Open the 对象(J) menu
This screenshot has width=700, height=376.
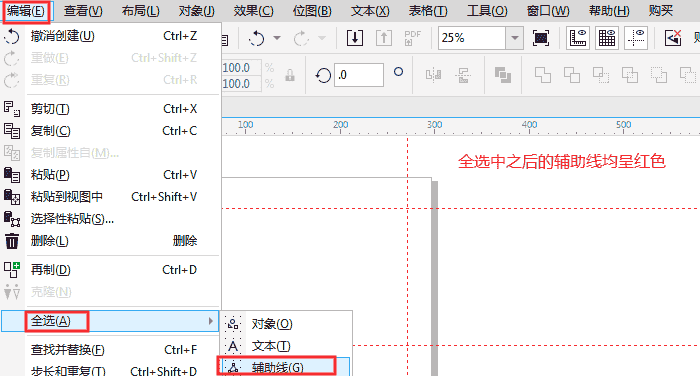pyautogui.click(x=196, y=11)
